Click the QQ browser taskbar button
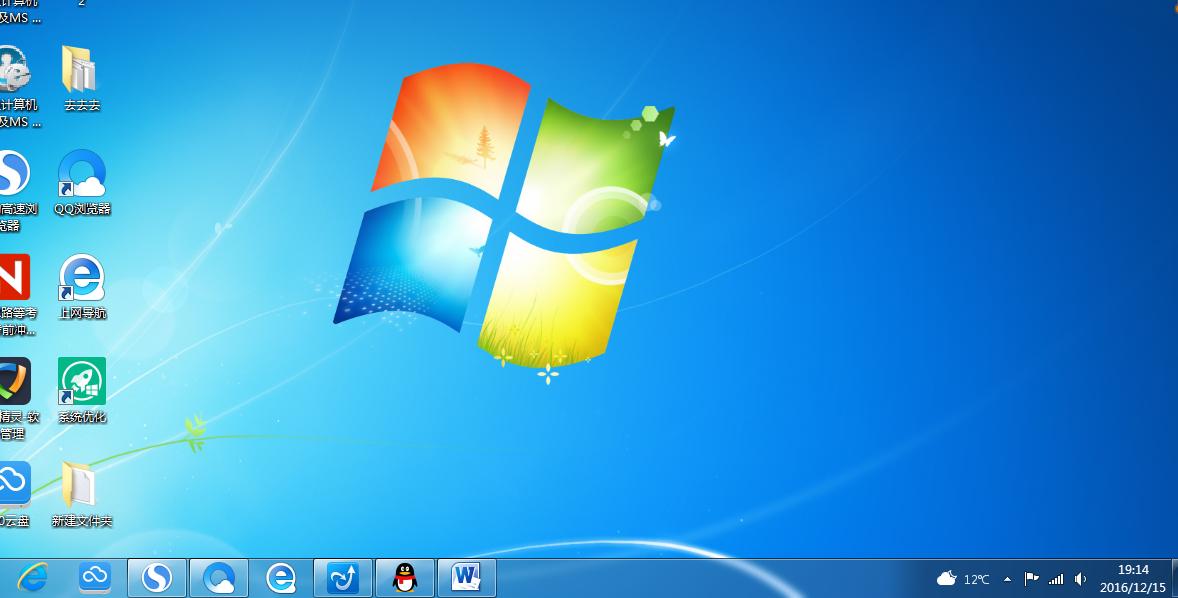 (219, 577)
